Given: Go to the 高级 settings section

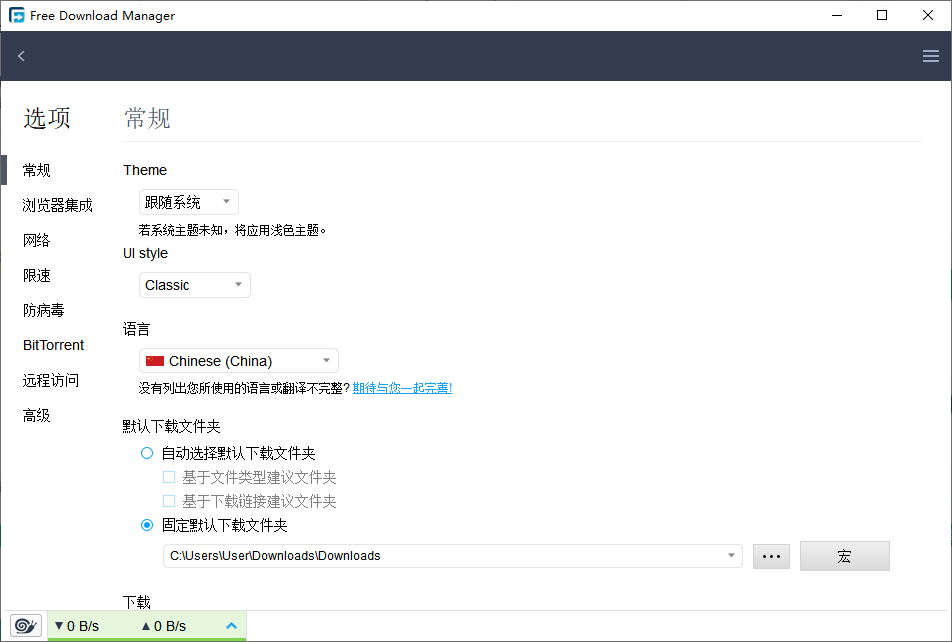Looking at the screenshot, I should point(36,415).
